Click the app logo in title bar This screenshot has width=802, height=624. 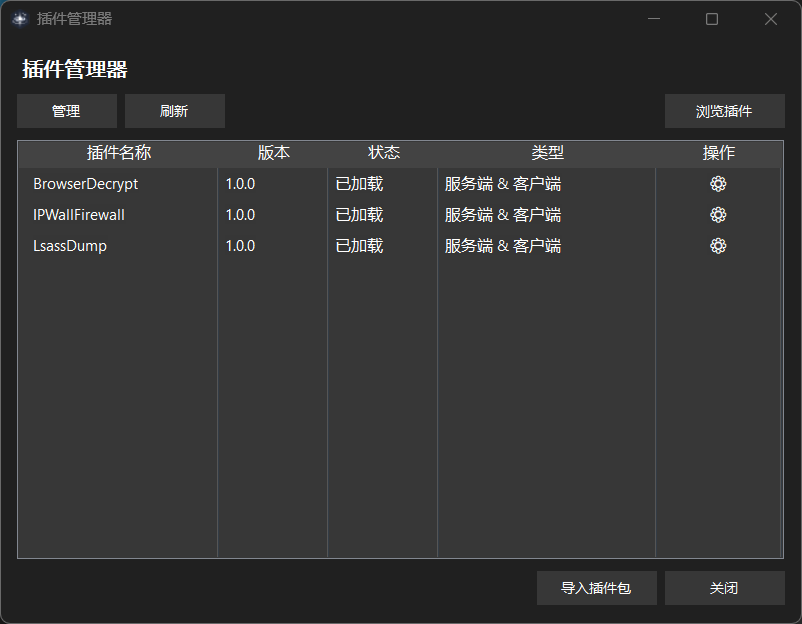tap(20, 19)
